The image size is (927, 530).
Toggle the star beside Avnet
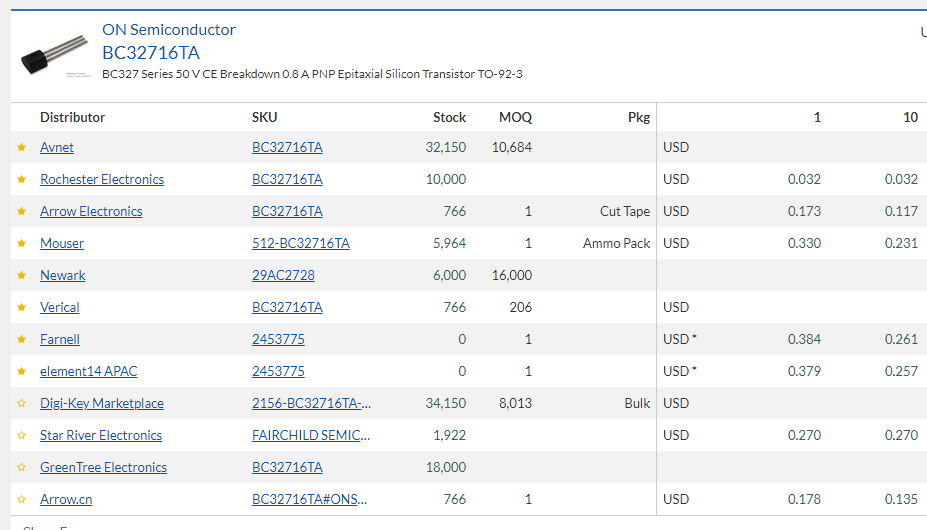pos(22,147)
